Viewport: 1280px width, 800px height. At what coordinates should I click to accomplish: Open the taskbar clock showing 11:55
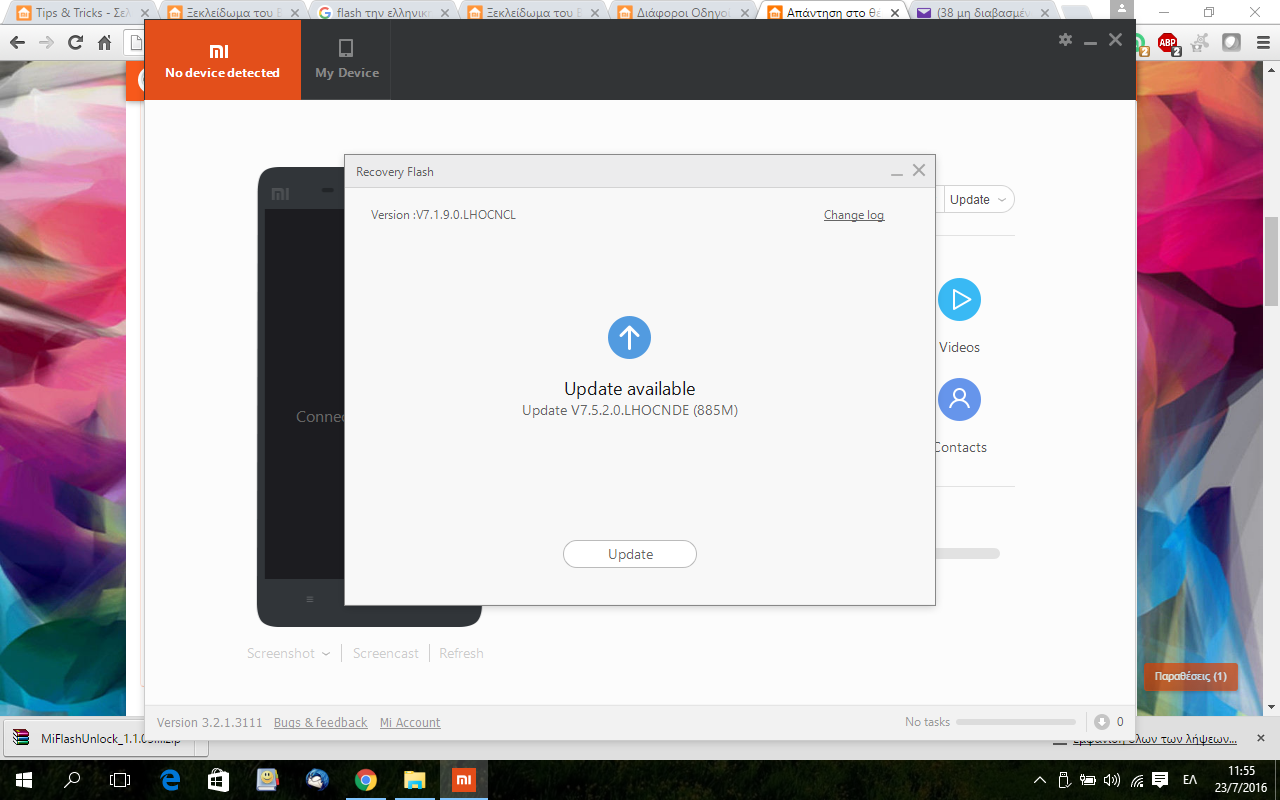pyautogui.click(x=1241, y=780)
